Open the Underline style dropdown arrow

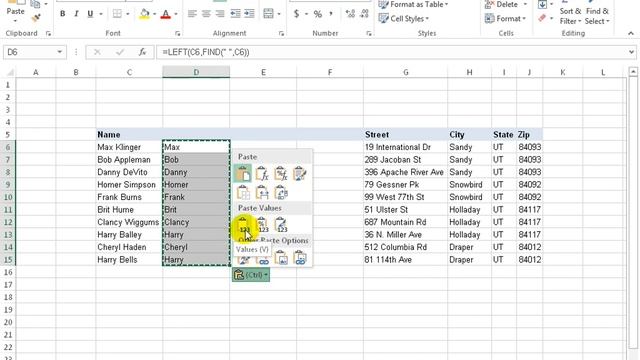(x=100, y=14)
